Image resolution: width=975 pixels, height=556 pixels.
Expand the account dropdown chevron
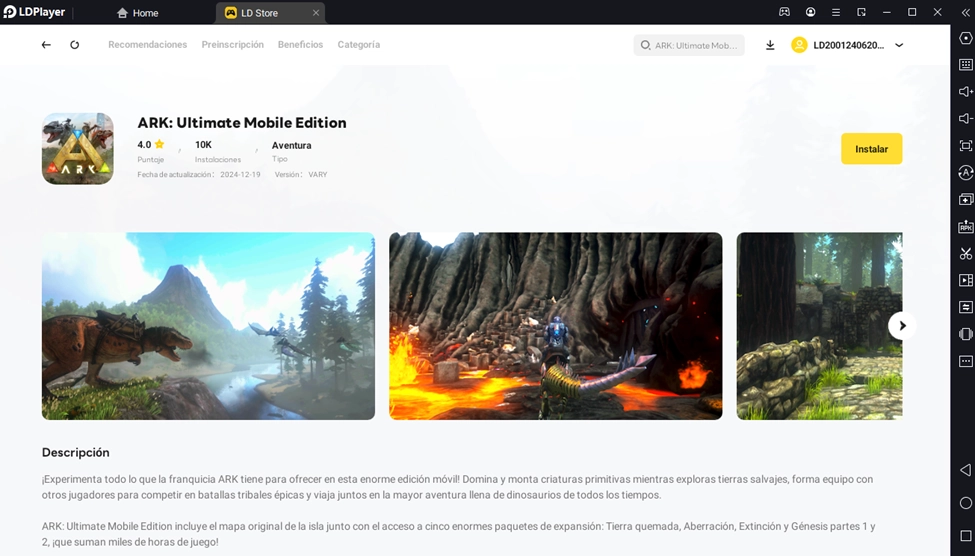[899, 45]
